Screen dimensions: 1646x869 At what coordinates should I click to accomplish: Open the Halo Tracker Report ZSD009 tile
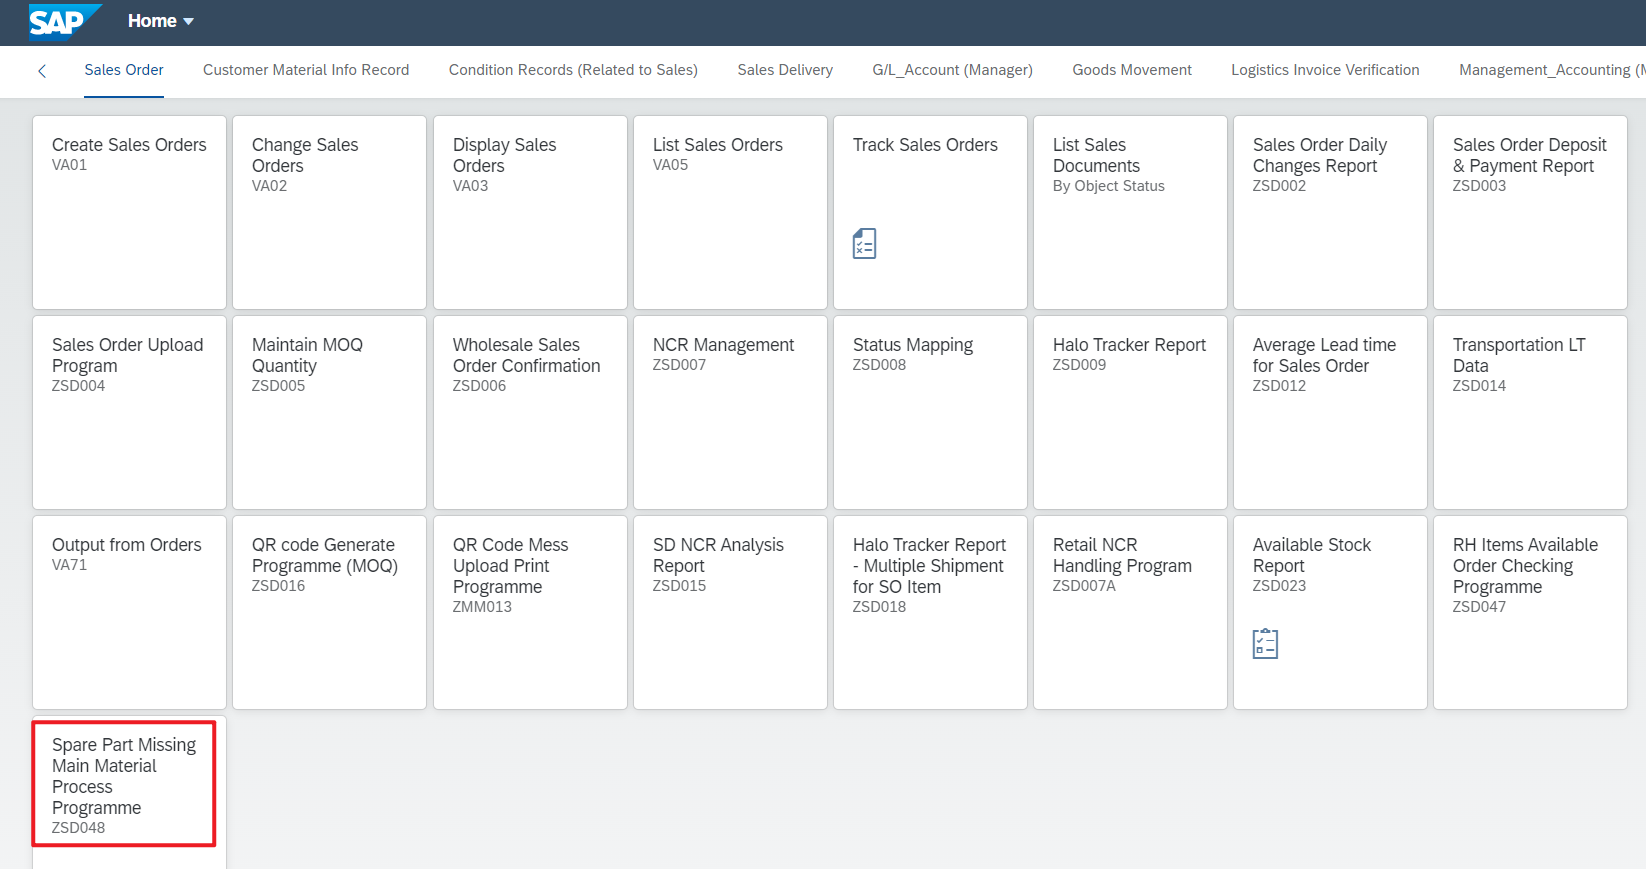[1130, 412]
